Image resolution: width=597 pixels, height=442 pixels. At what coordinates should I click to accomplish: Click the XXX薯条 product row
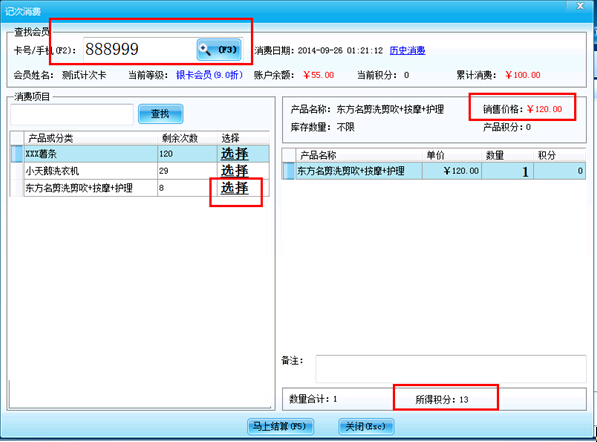(140, 154)
